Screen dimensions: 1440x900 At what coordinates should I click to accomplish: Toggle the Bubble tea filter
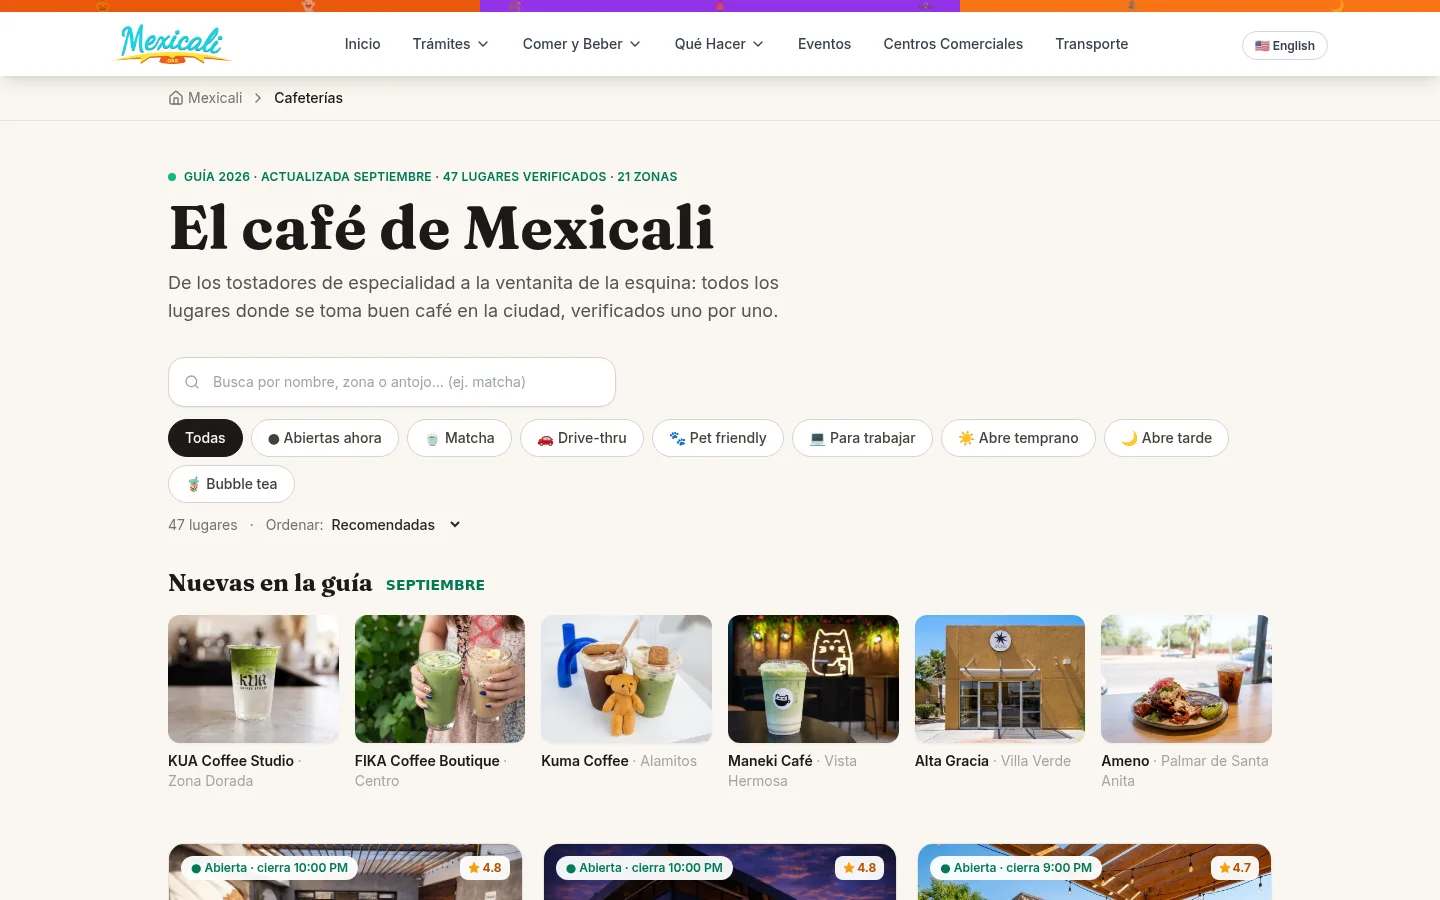tap(231, 484)
